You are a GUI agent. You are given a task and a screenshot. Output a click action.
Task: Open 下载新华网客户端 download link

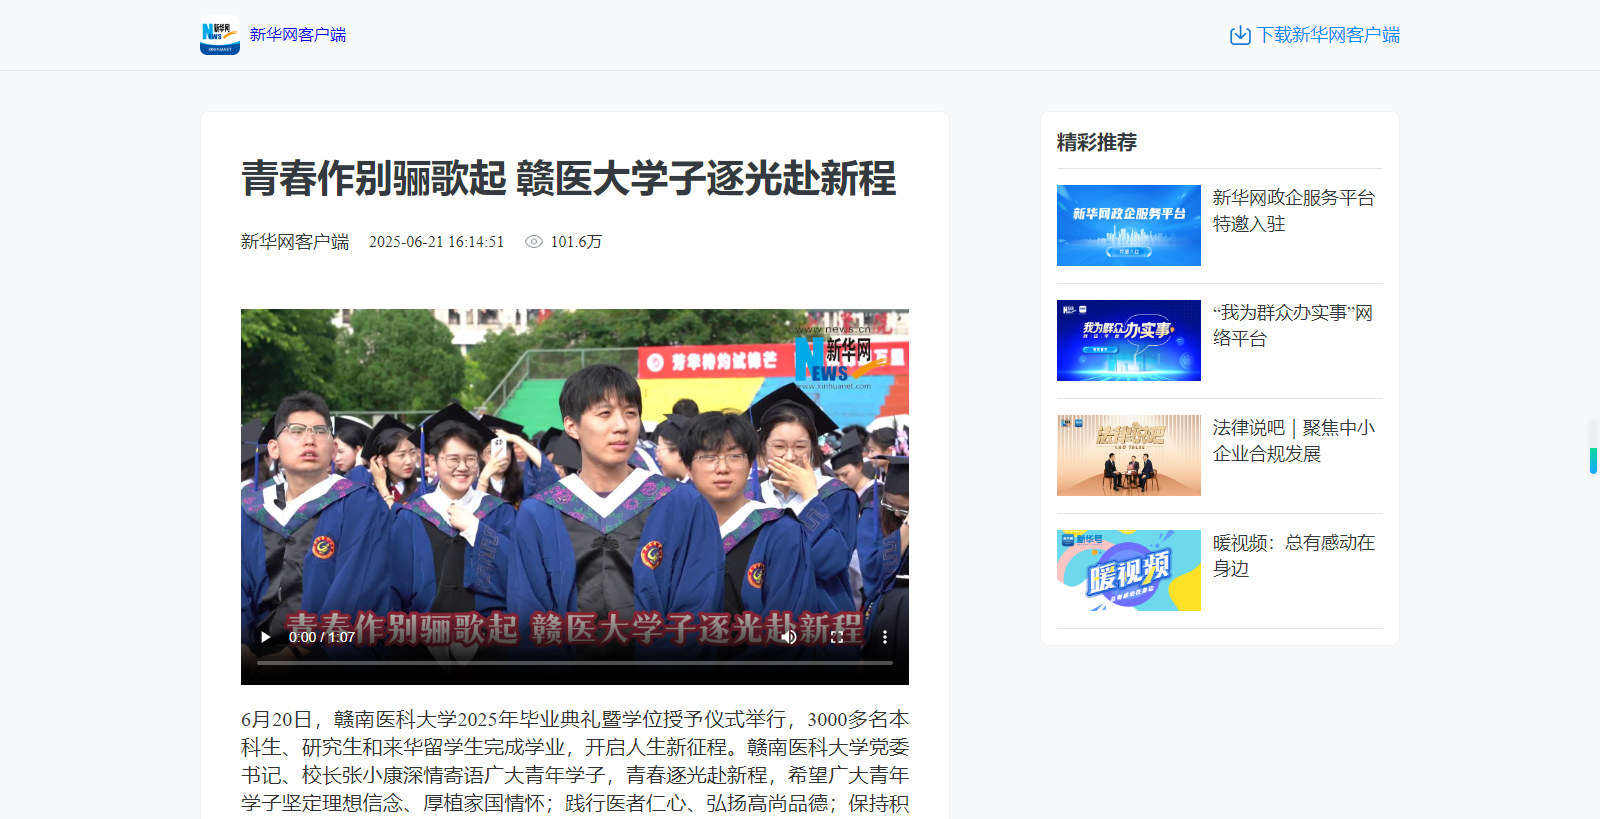click(1328, 35)
